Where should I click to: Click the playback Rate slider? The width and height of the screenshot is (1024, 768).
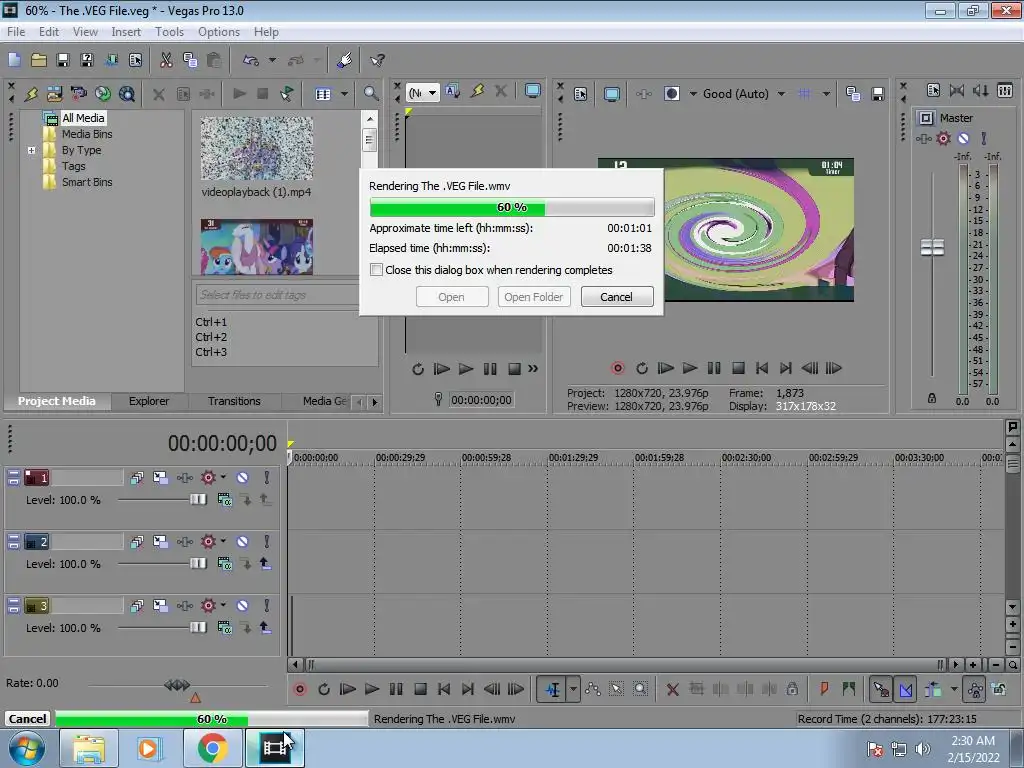pyautogui.click(x=177, y=685)
